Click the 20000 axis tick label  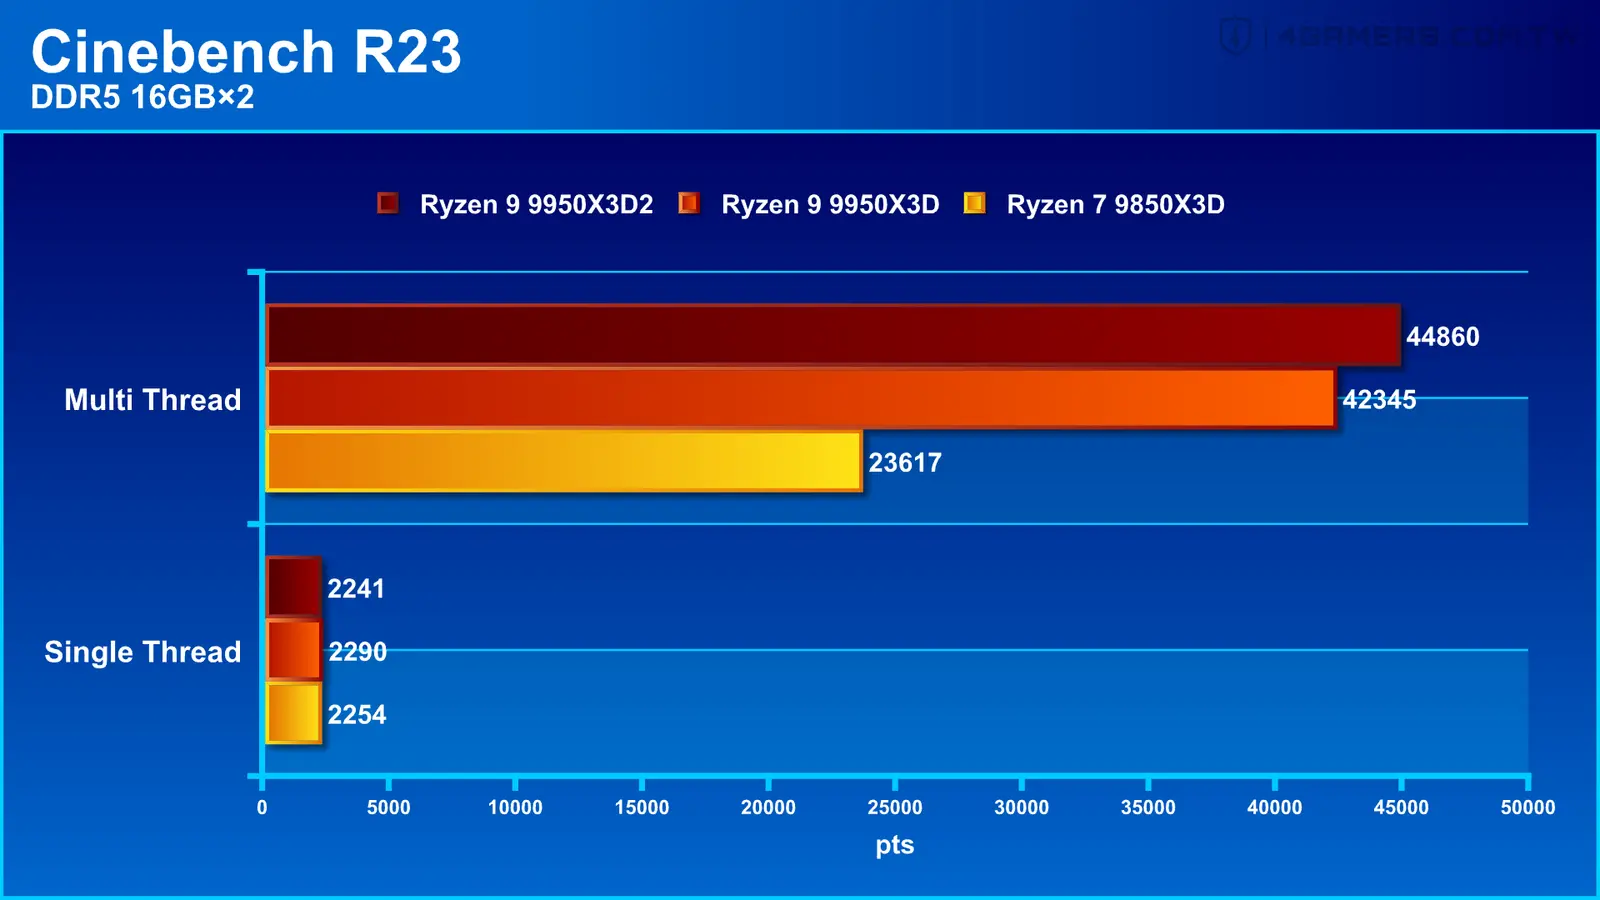[768, 808]
